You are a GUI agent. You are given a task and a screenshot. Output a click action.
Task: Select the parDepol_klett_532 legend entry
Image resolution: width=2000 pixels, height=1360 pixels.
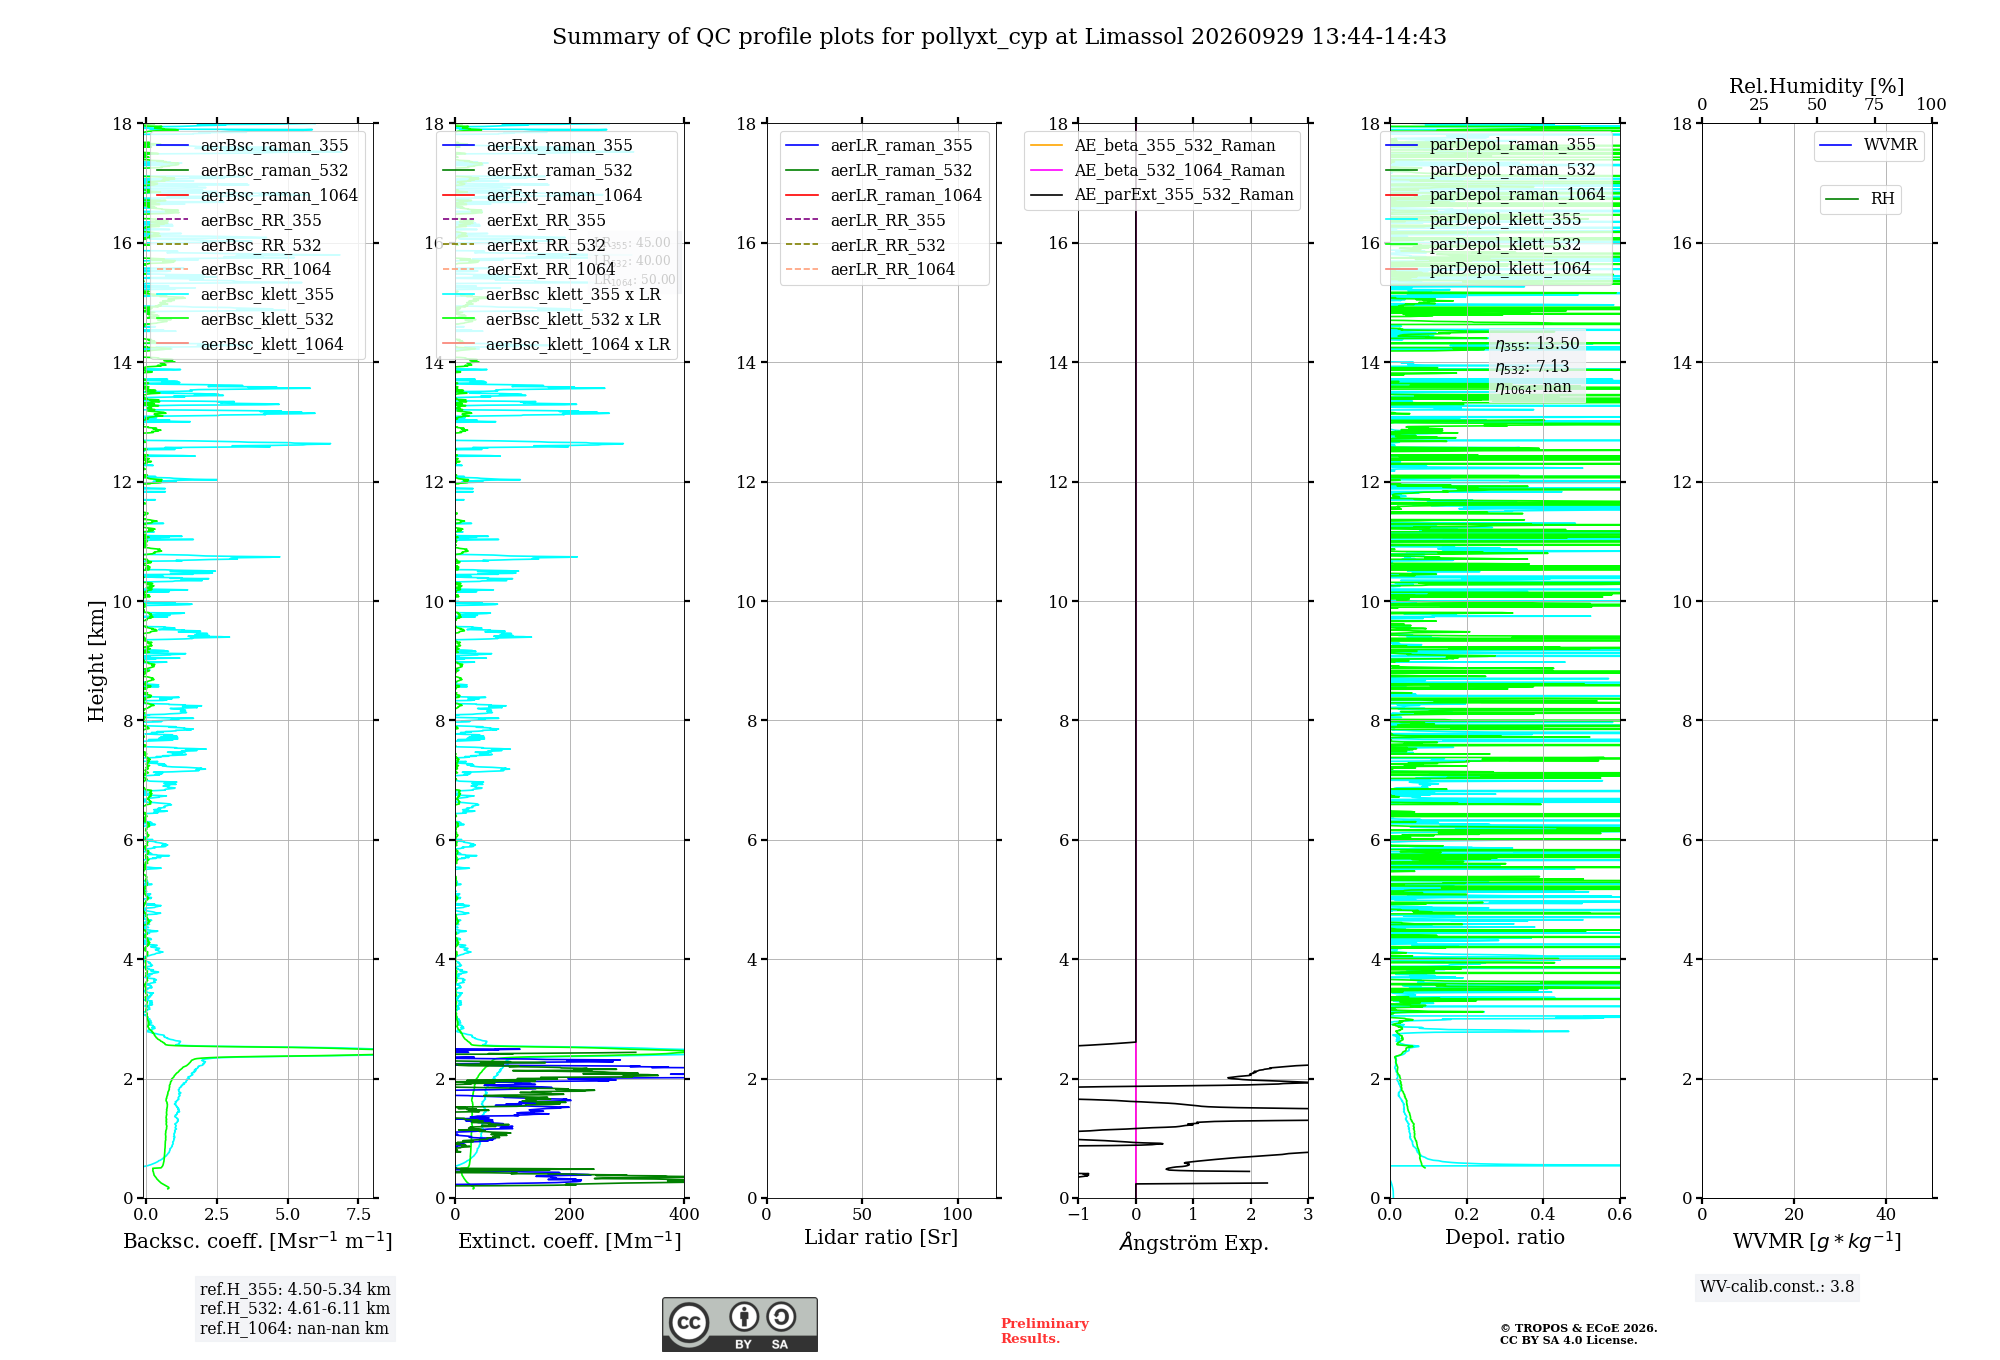coord(1484,245)
